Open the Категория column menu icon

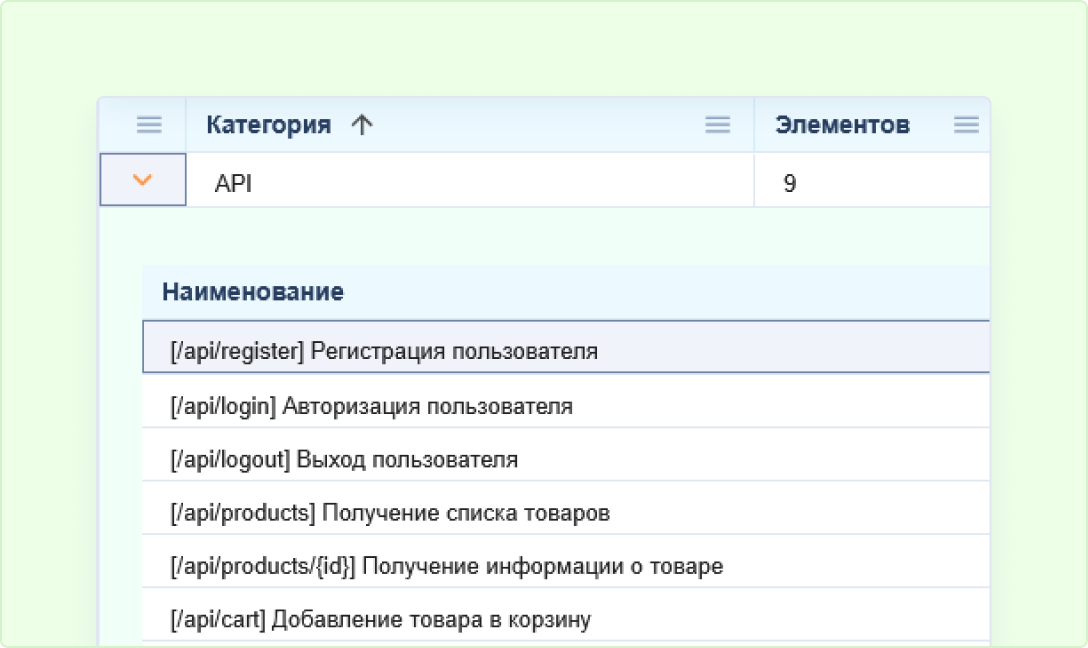(717, 125)
